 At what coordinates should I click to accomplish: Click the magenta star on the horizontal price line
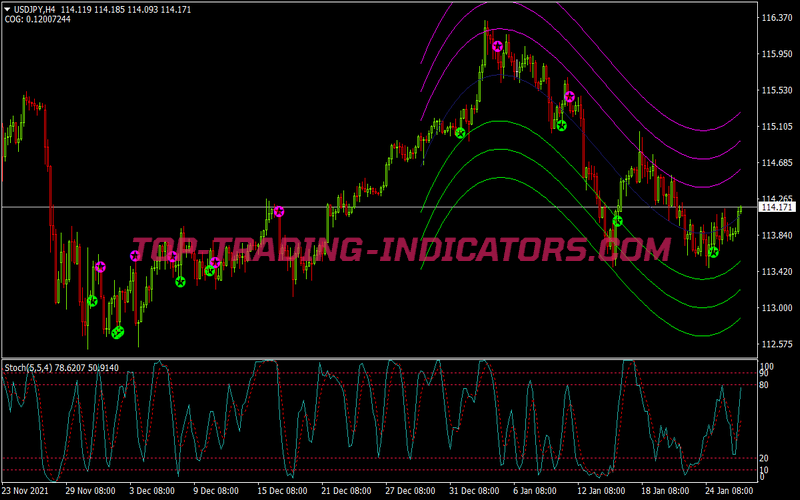tap(279, 211)
